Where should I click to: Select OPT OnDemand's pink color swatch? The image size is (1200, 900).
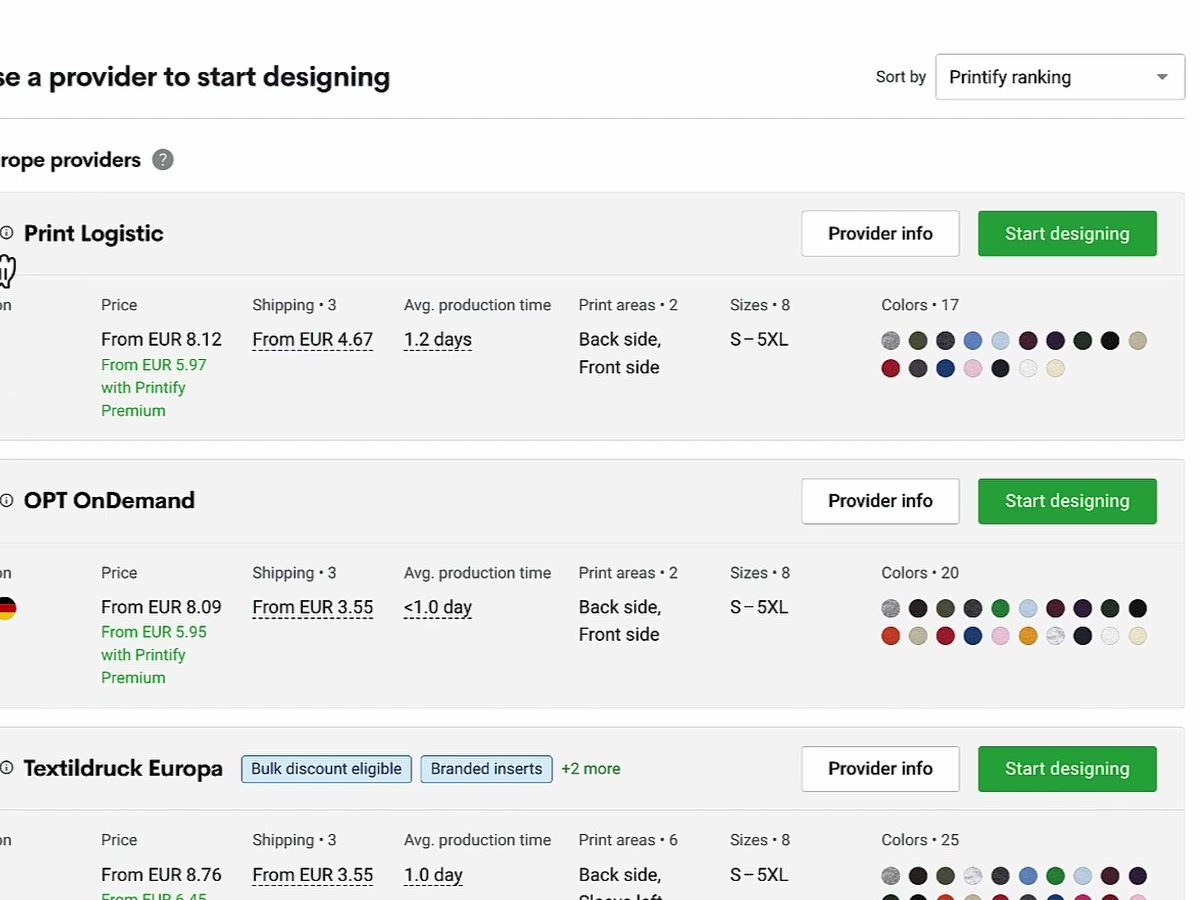click(x=1000, y=636)
